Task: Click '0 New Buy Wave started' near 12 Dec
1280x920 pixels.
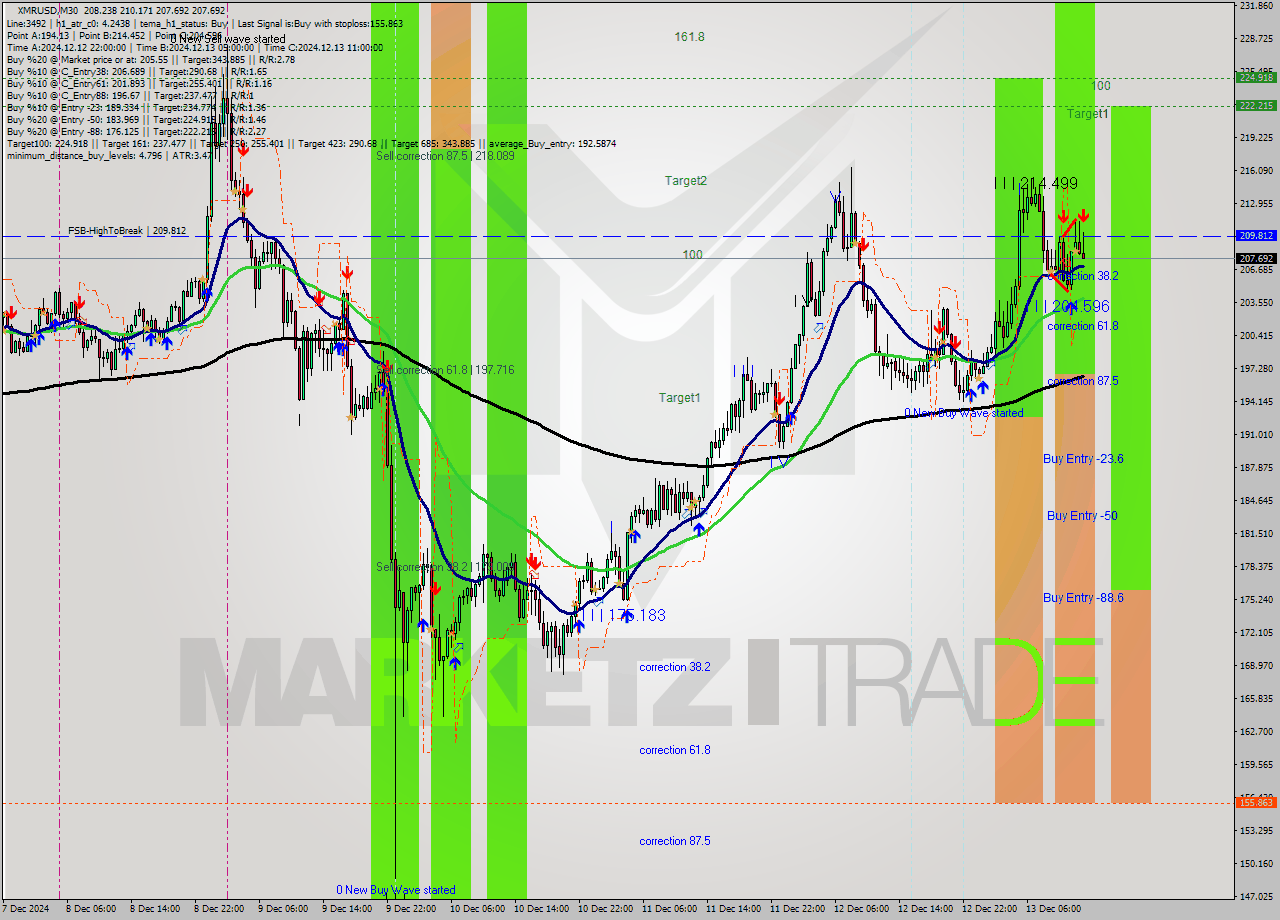Action: pyautogui.click(x=964, y=413)
